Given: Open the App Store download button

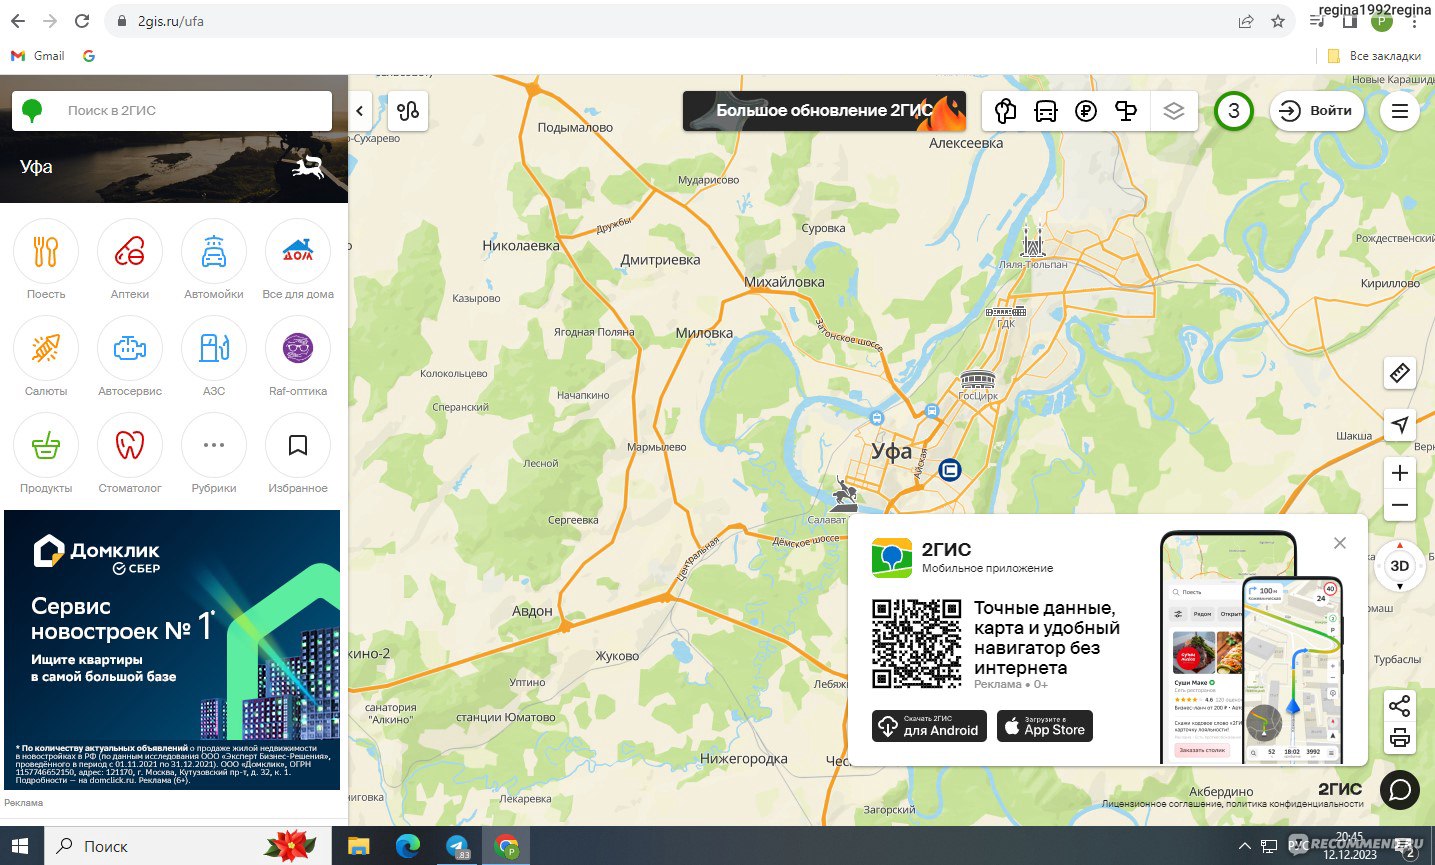Looking at the screenshot, I should [1045, 726].
